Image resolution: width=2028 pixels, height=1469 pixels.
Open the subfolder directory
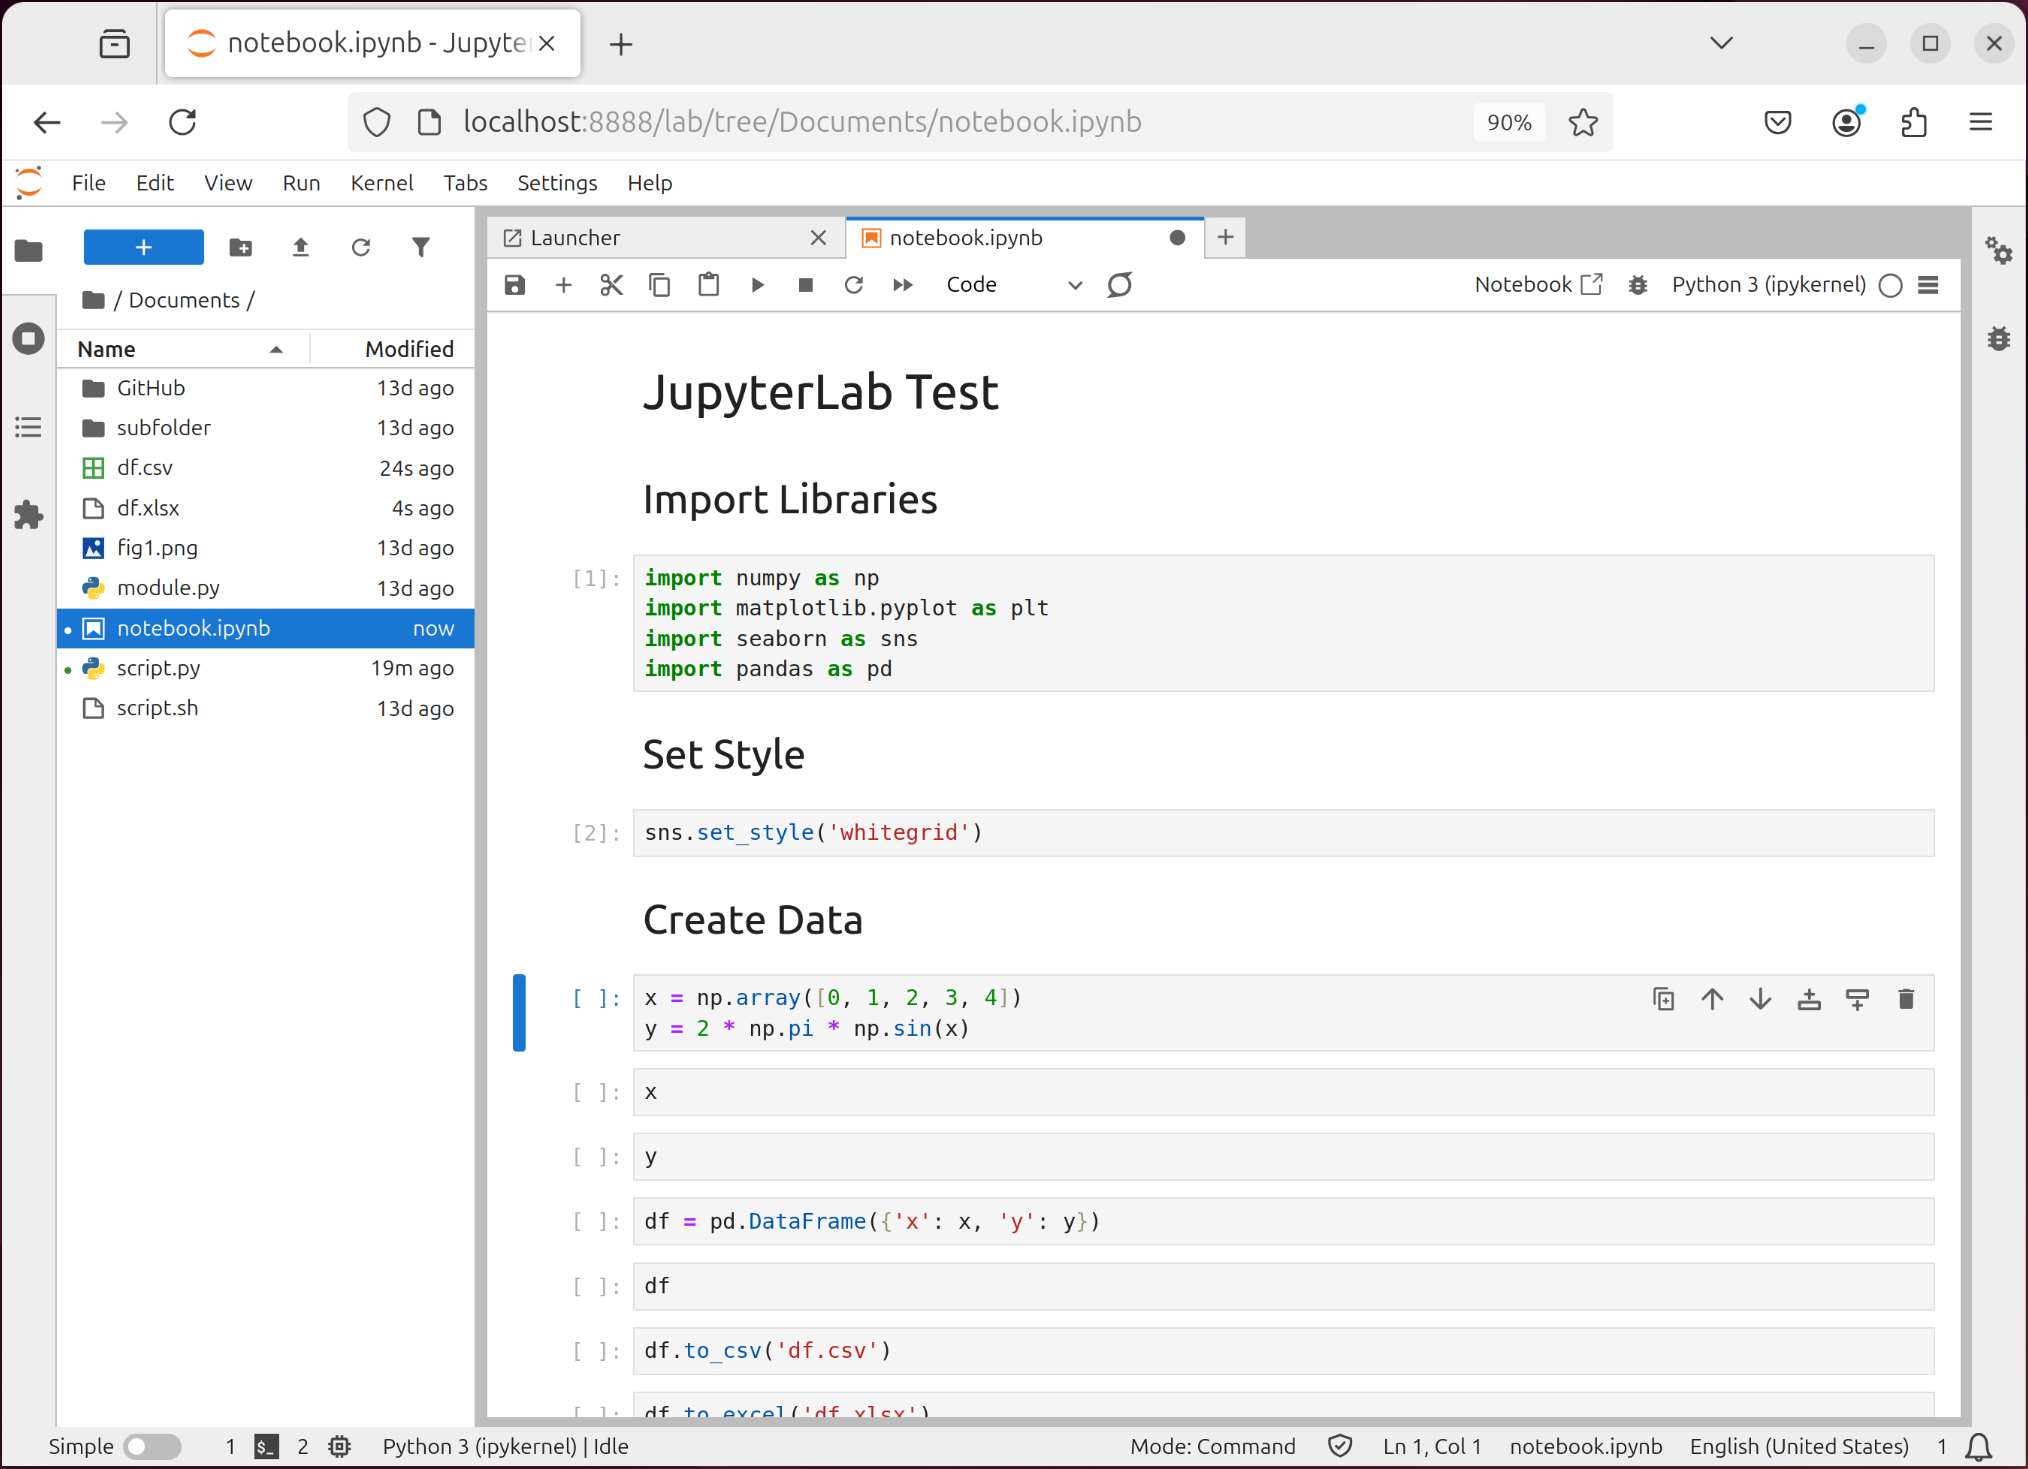coord(266,428)
